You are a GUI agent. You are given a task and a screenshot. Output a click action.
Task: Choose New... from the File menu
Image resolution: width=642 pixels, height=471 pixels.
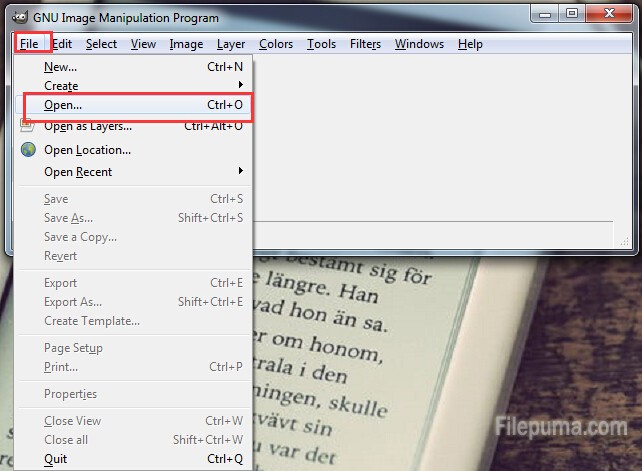click(x=61, y=67)
